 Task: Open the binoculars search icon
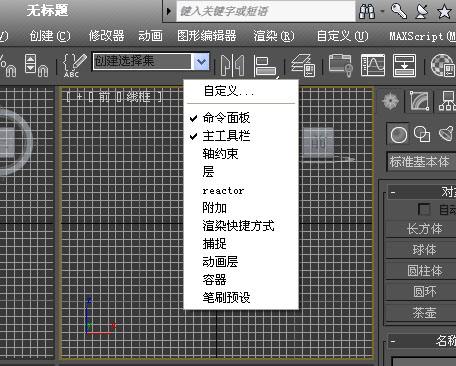pos(367,12)
